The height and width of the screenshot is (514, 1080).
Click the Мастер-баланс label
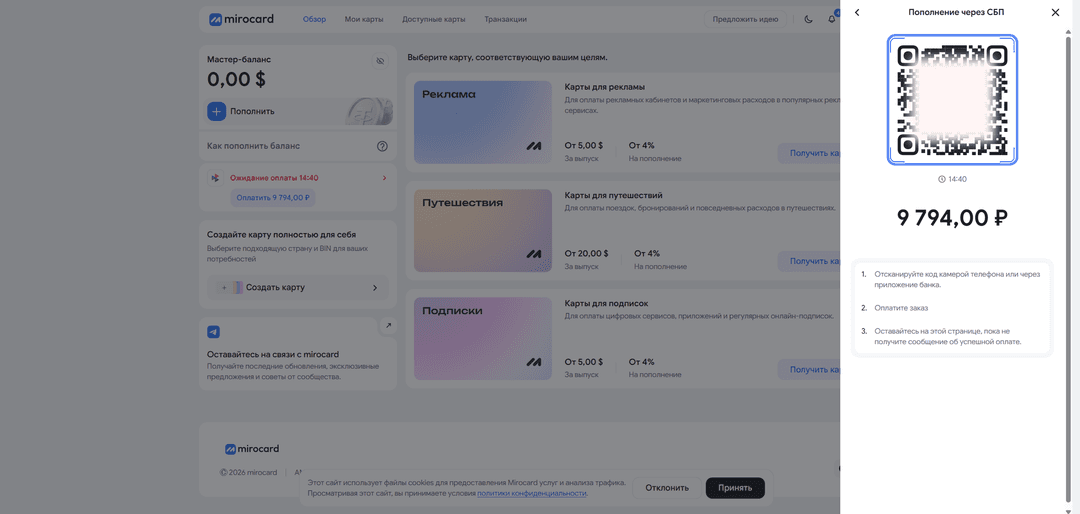(x=239, y=60)
